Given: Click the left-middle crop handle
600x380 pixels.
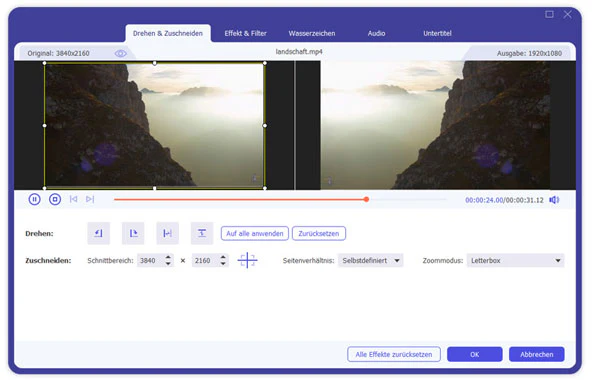Looking at the screenshot, I should click(45, 126).
